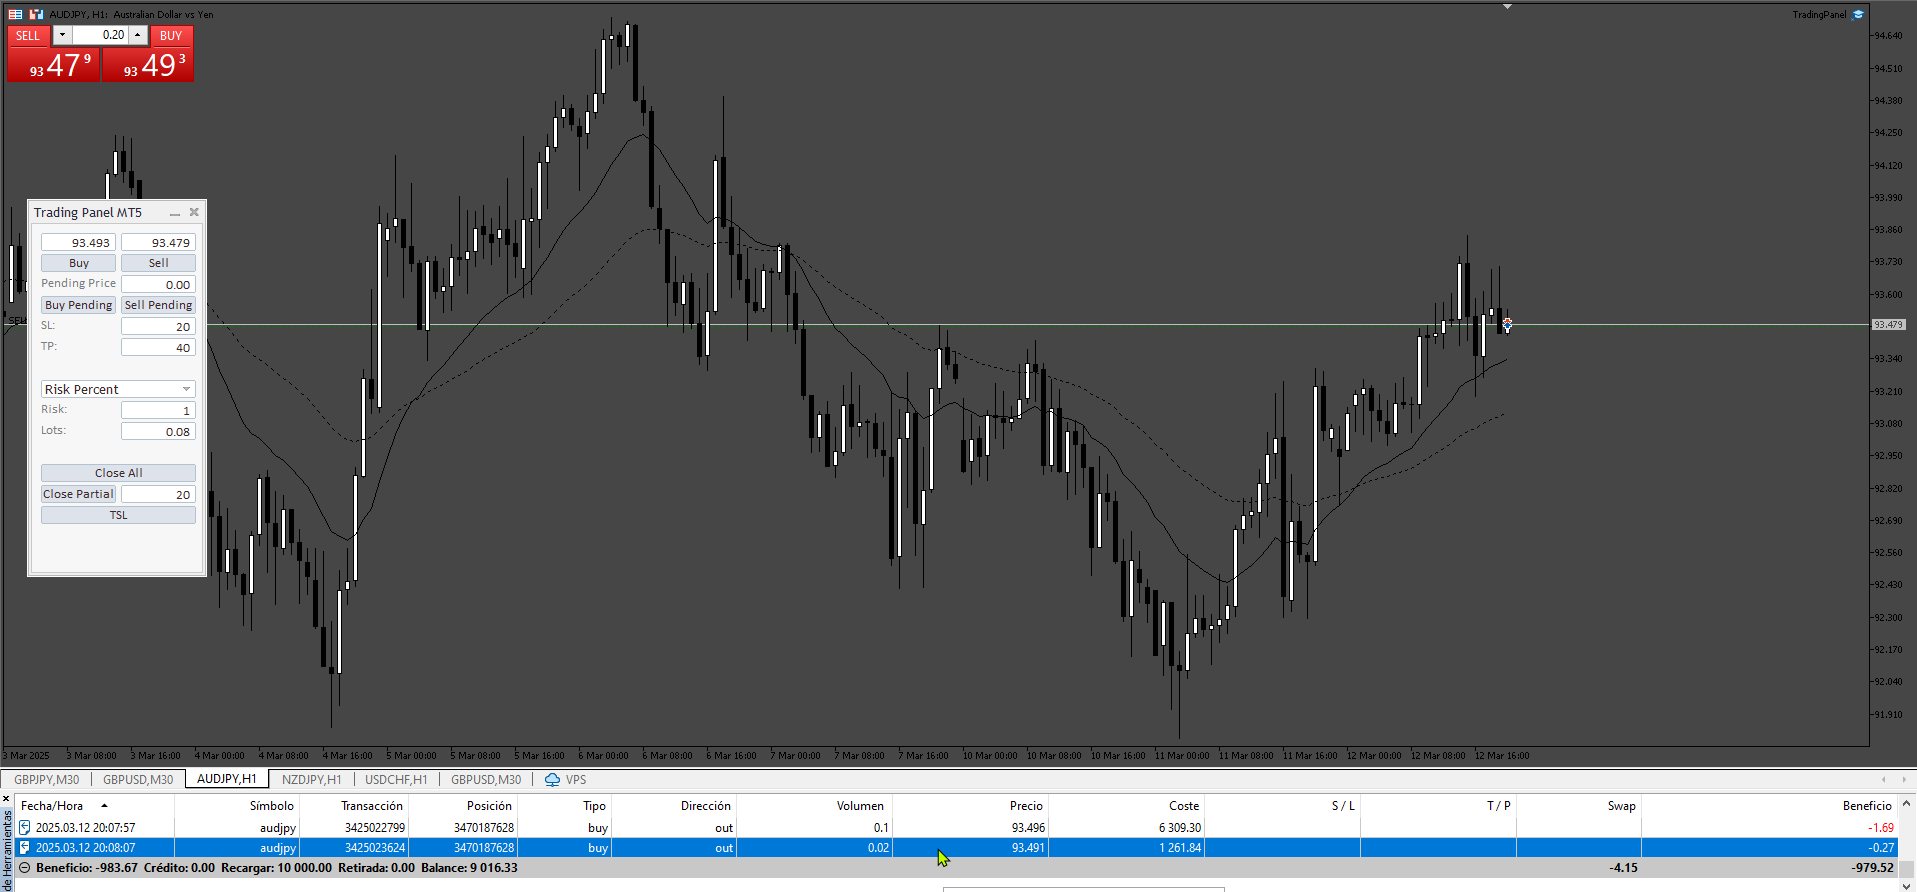This screenshot has height=892, width=1917.
Task: Click the deal icon for 20:07:57 row
Action: [25, 828]
